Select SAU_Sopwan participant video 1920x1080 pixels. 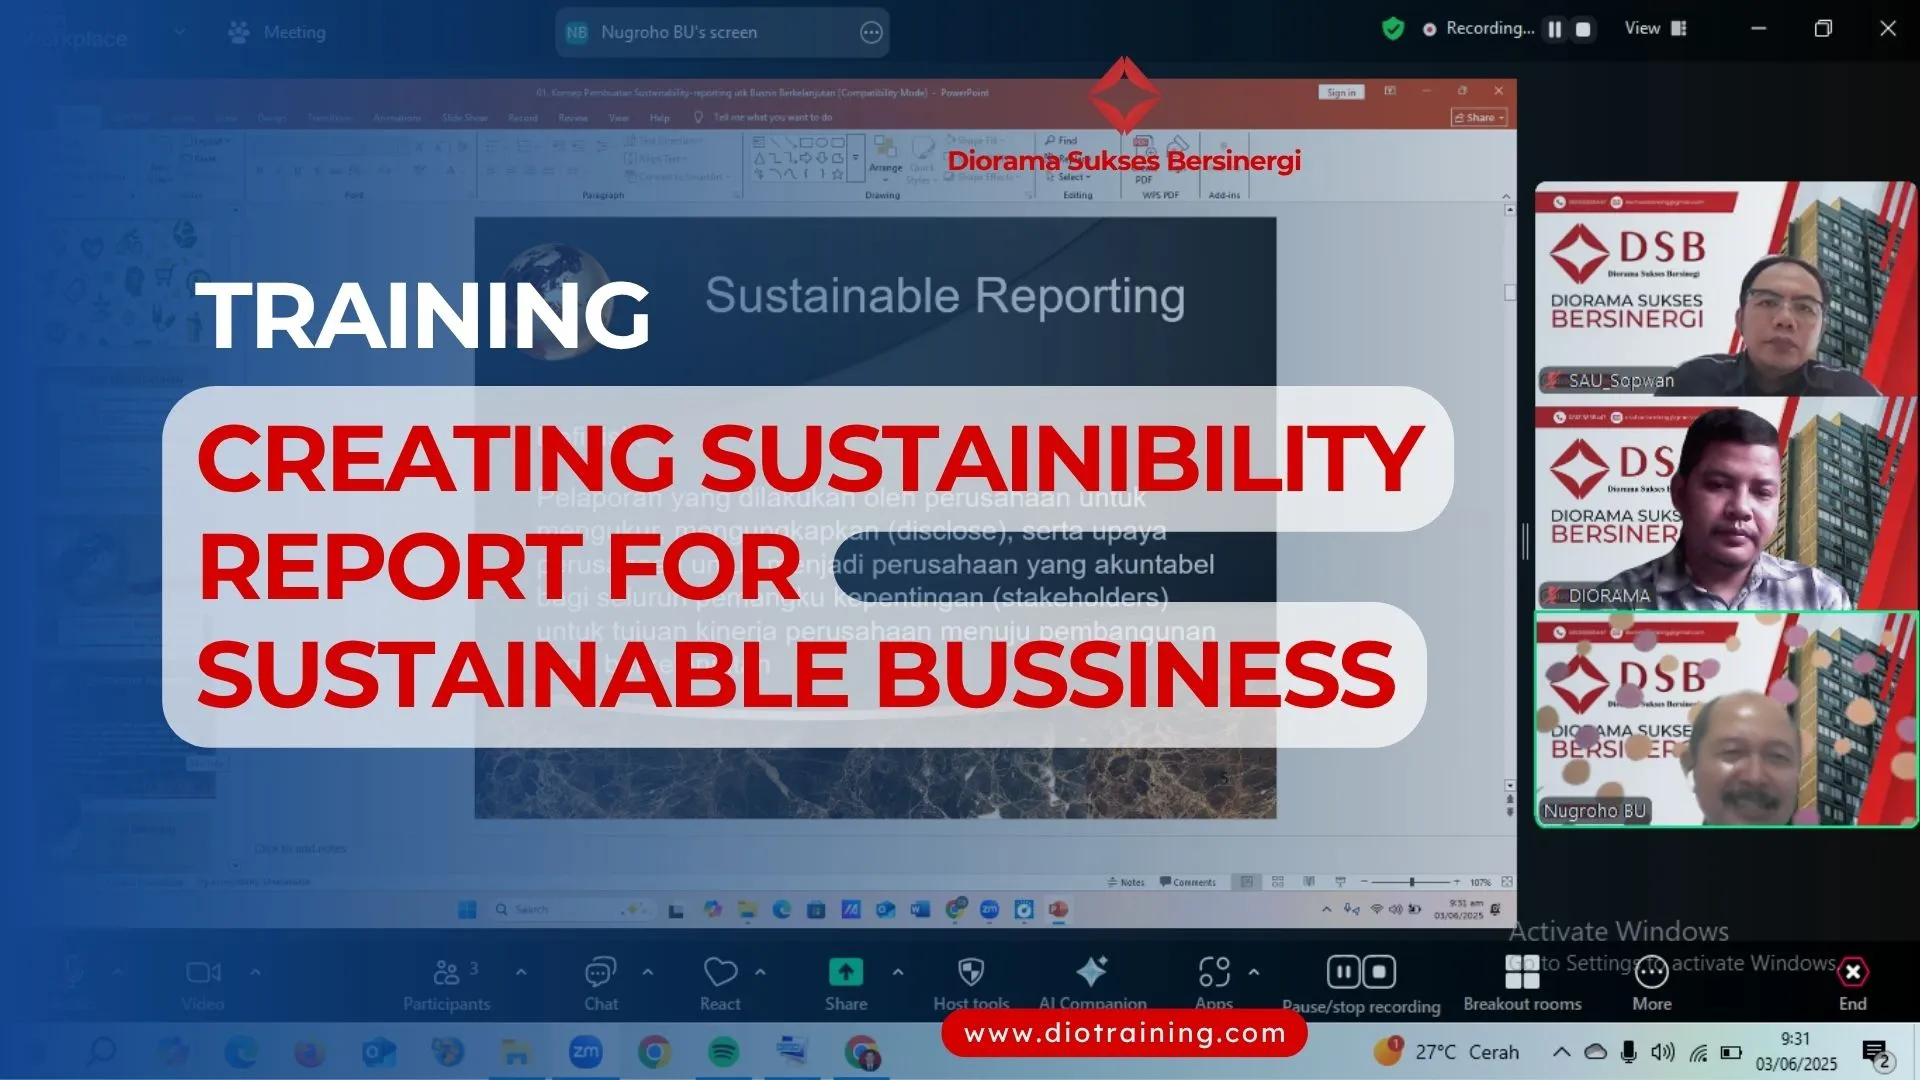[1725, 288]
